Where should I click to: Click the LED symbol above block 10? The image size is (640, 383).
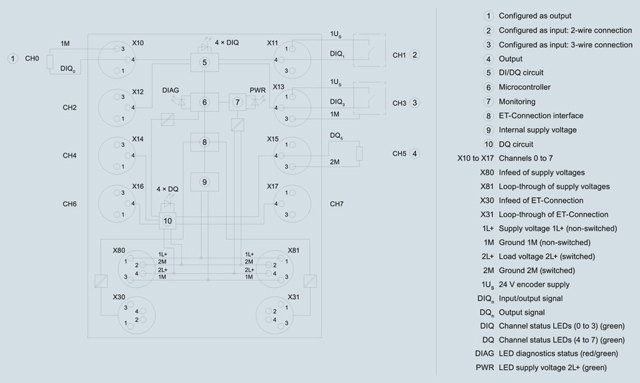tap(168, 203)
